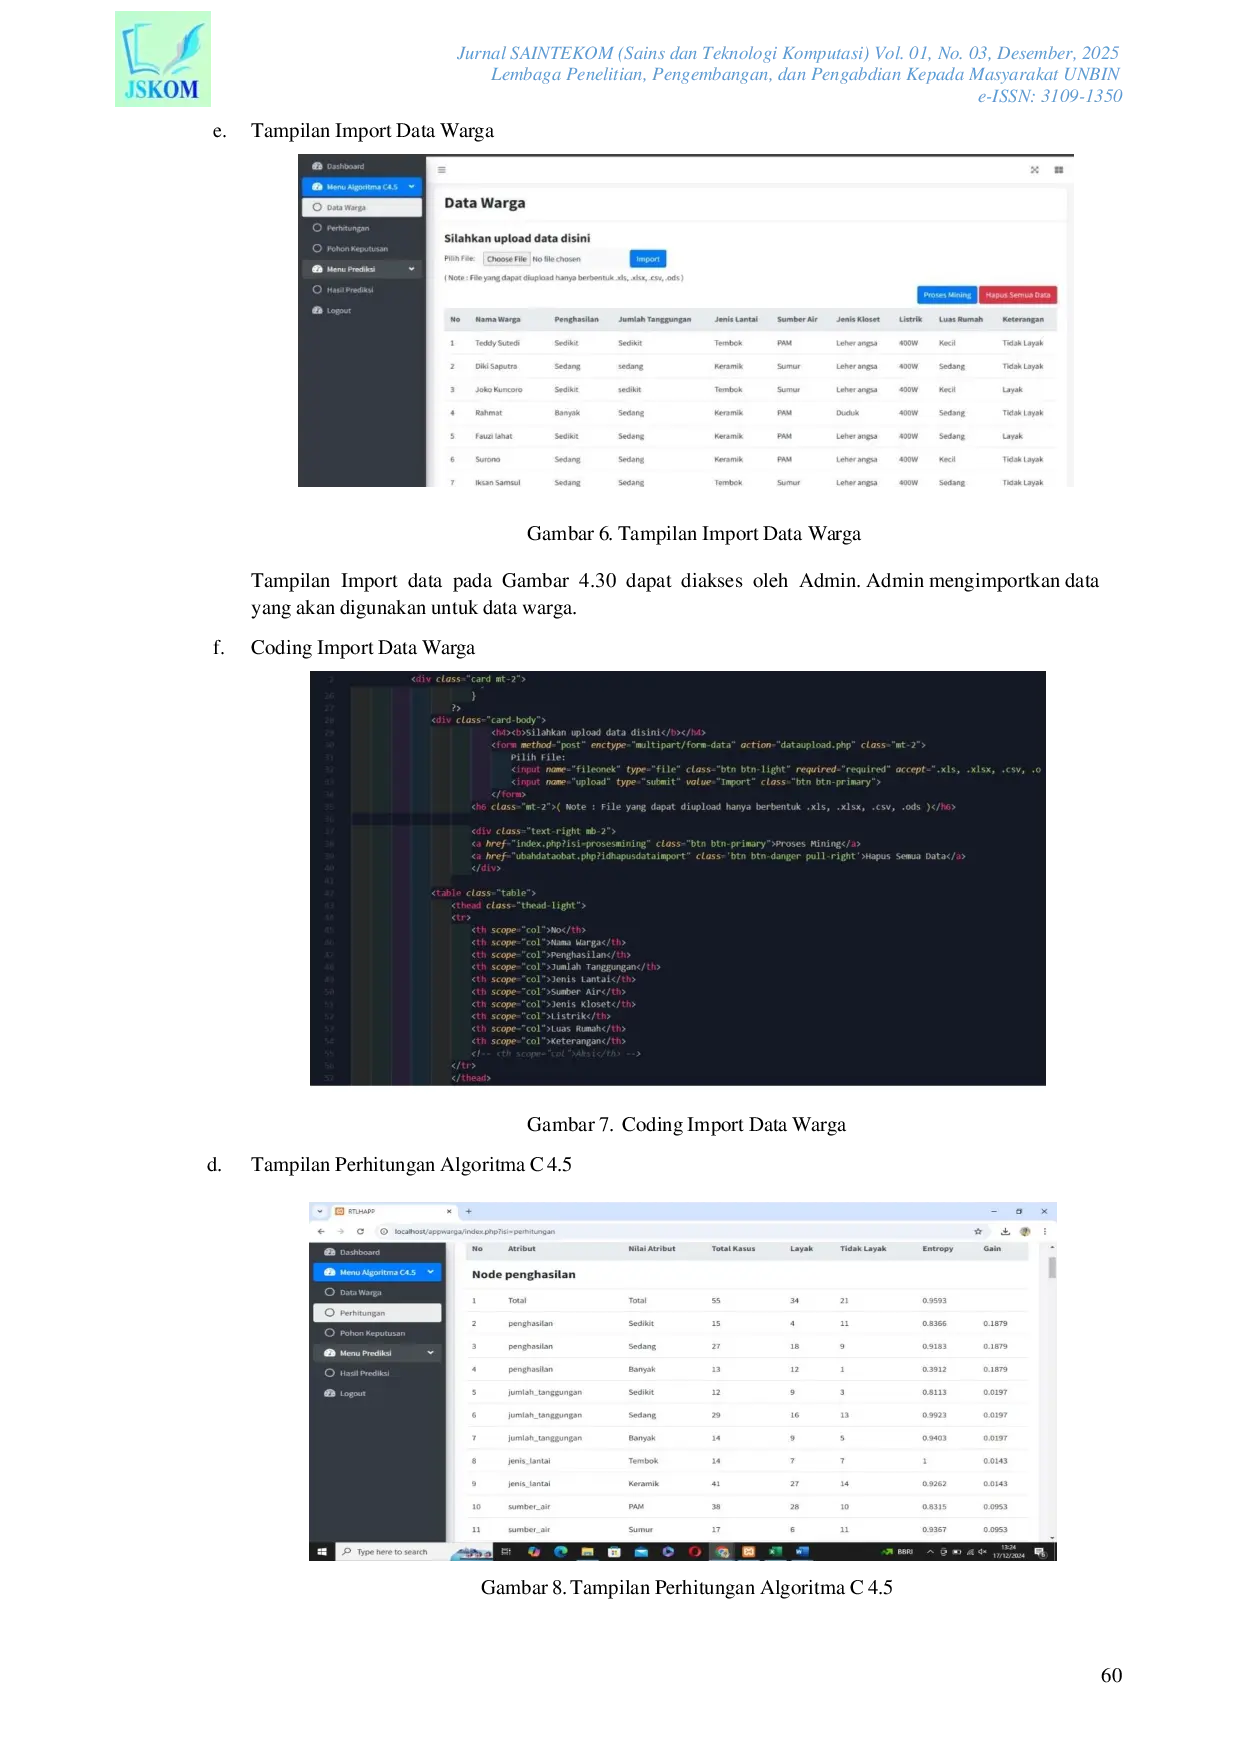The width and height of the screenshot is (1240, 1754).
Task: Click the browser reload icon
Action: [x=360, y=1231]
